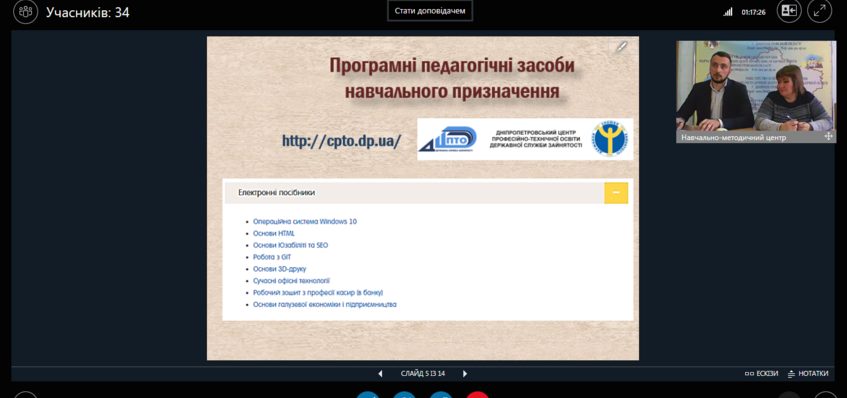Open the participants list icon
This screenshot has height=398, width=847.
(25, 12)
